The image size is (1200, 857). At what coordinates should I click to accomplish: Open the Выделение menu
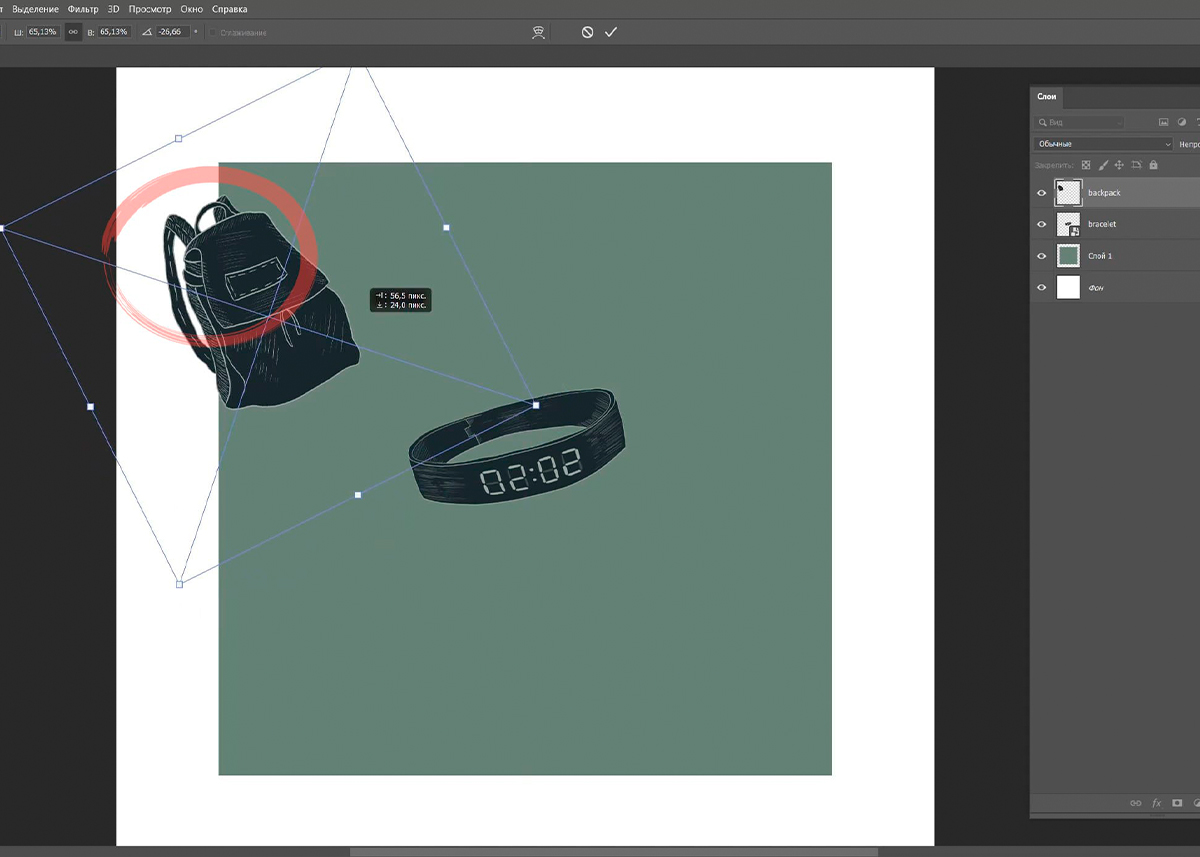click(x=35, y=9)
